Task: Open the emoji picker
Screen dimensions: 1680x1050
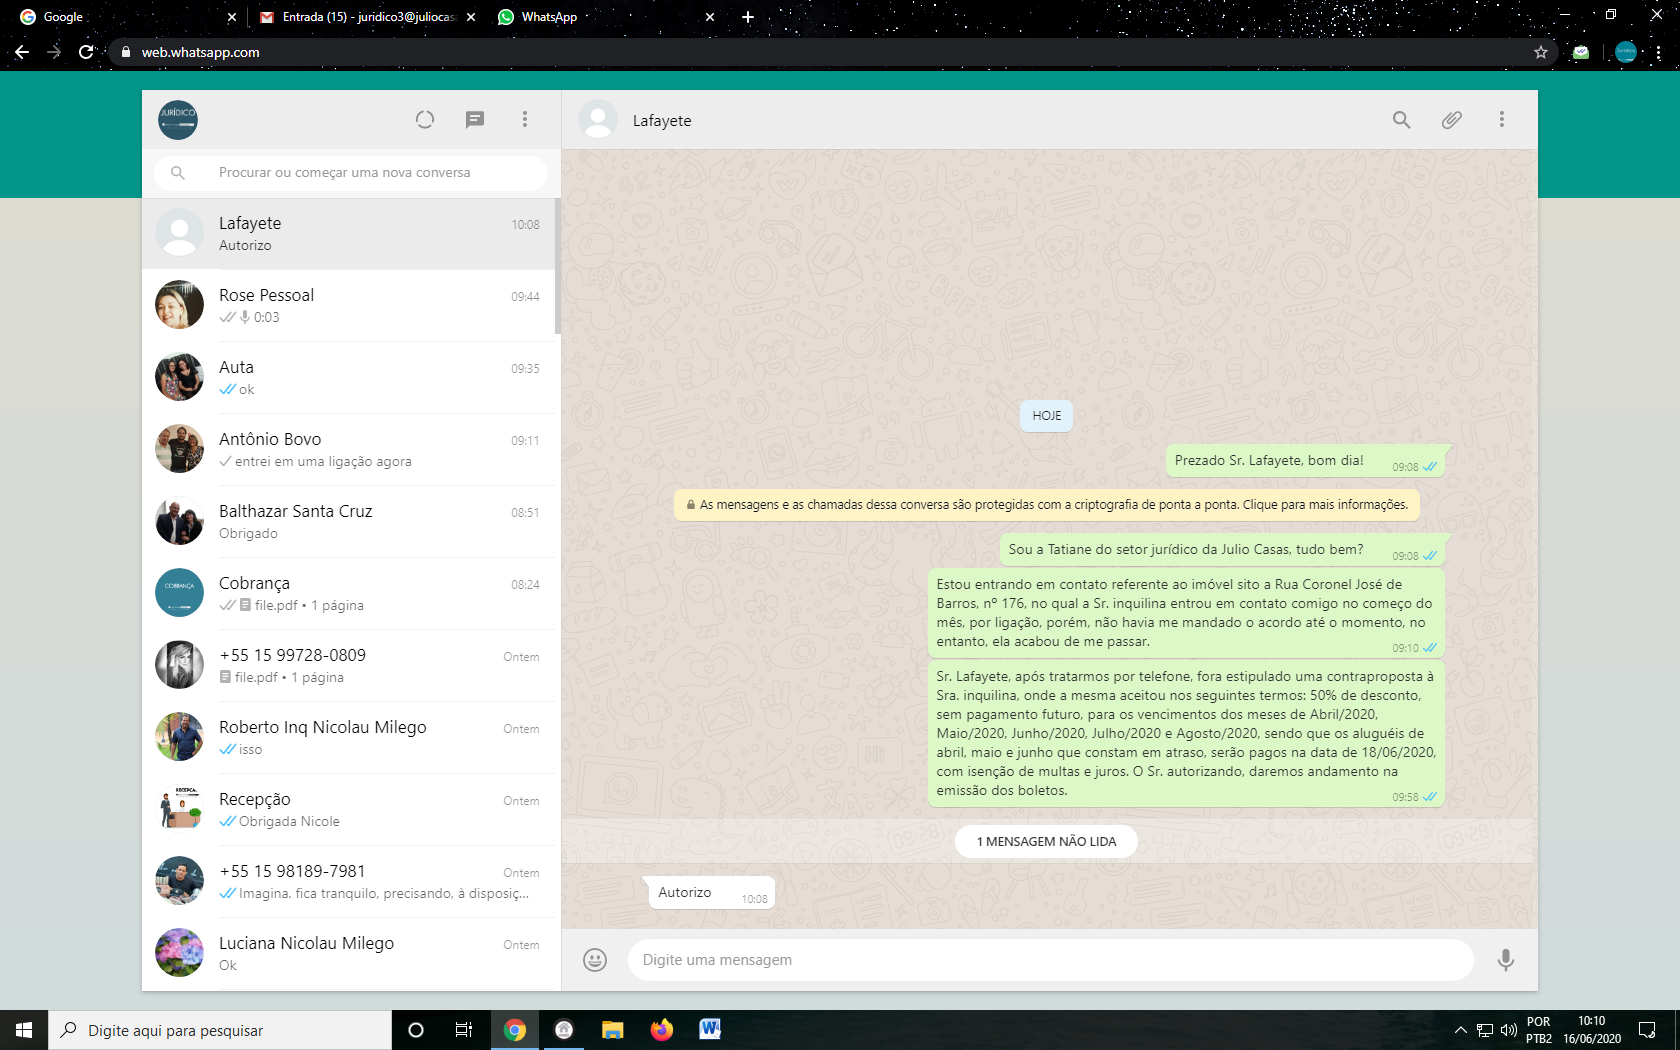Action: 595,960
